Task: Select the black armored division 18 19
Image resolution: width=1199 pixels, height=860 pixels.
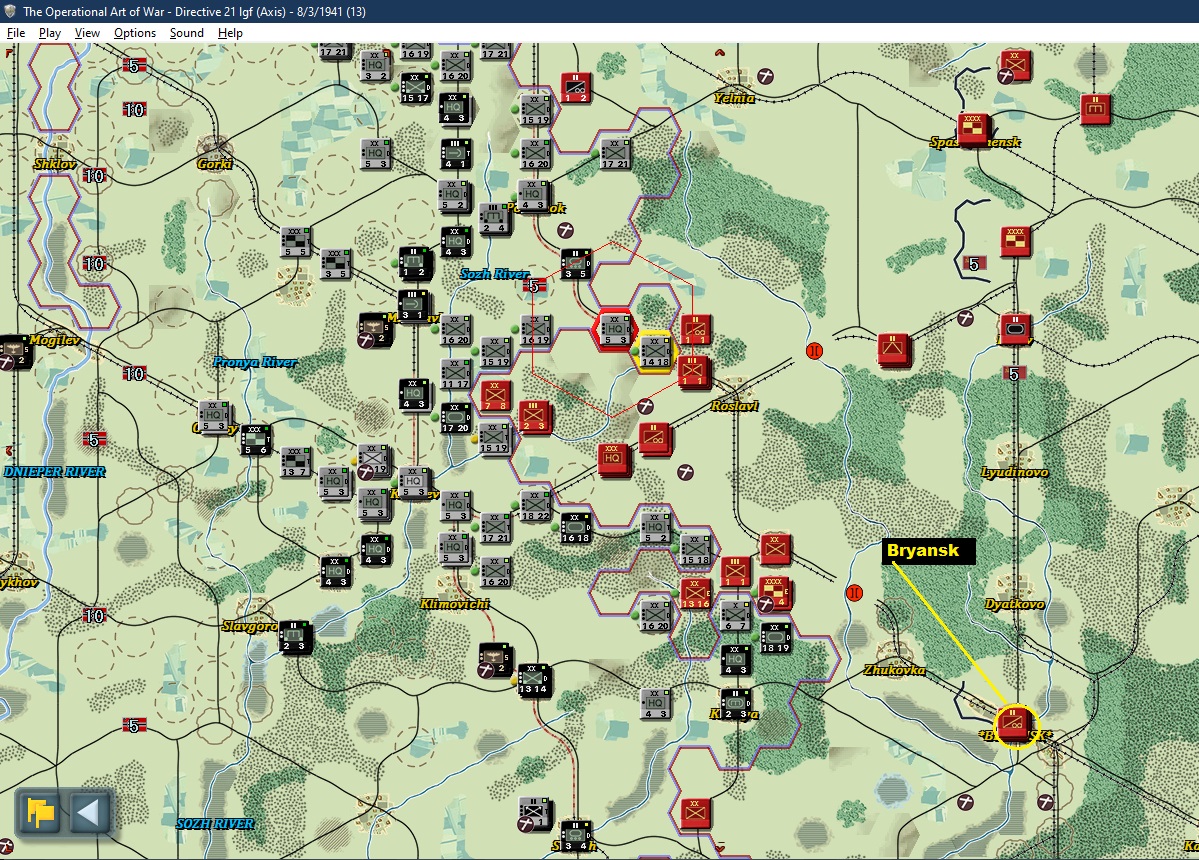Action: tap(775, 638)
